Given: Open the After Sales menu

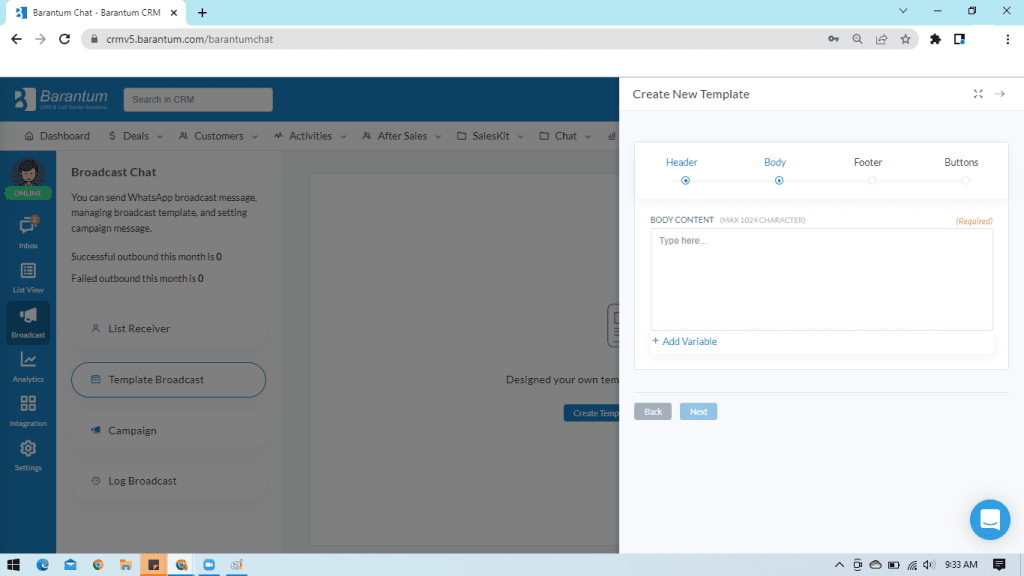Looking at the screenshot, I should pos(401,135).
